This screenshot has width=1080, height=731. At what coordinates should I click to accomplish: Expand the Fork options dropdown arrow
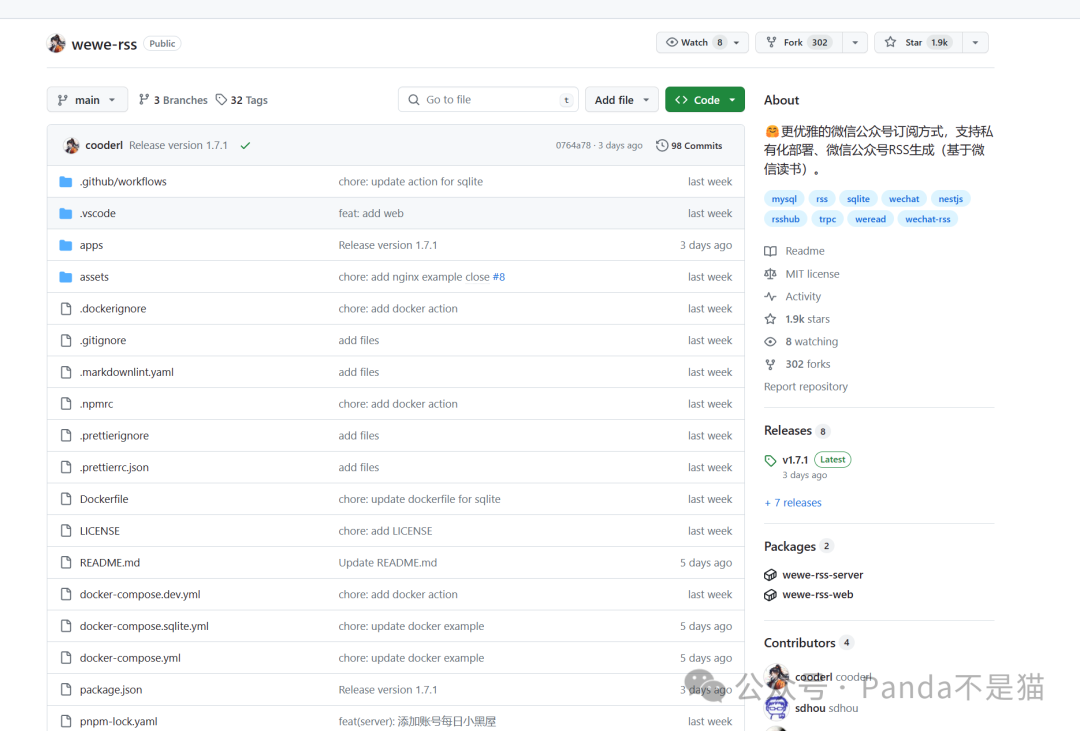[855, 43]
